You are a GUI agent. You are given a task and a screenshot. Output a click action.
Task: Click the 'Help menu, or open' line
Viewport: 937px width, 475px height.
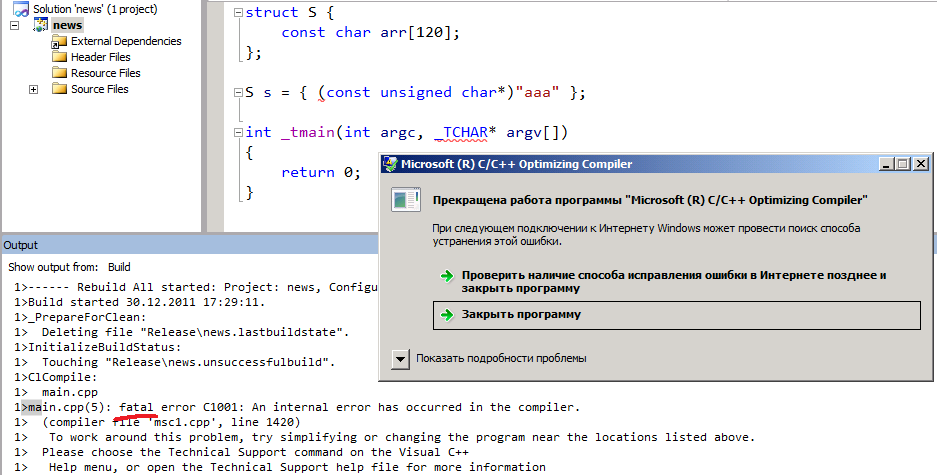pos(280,467)
